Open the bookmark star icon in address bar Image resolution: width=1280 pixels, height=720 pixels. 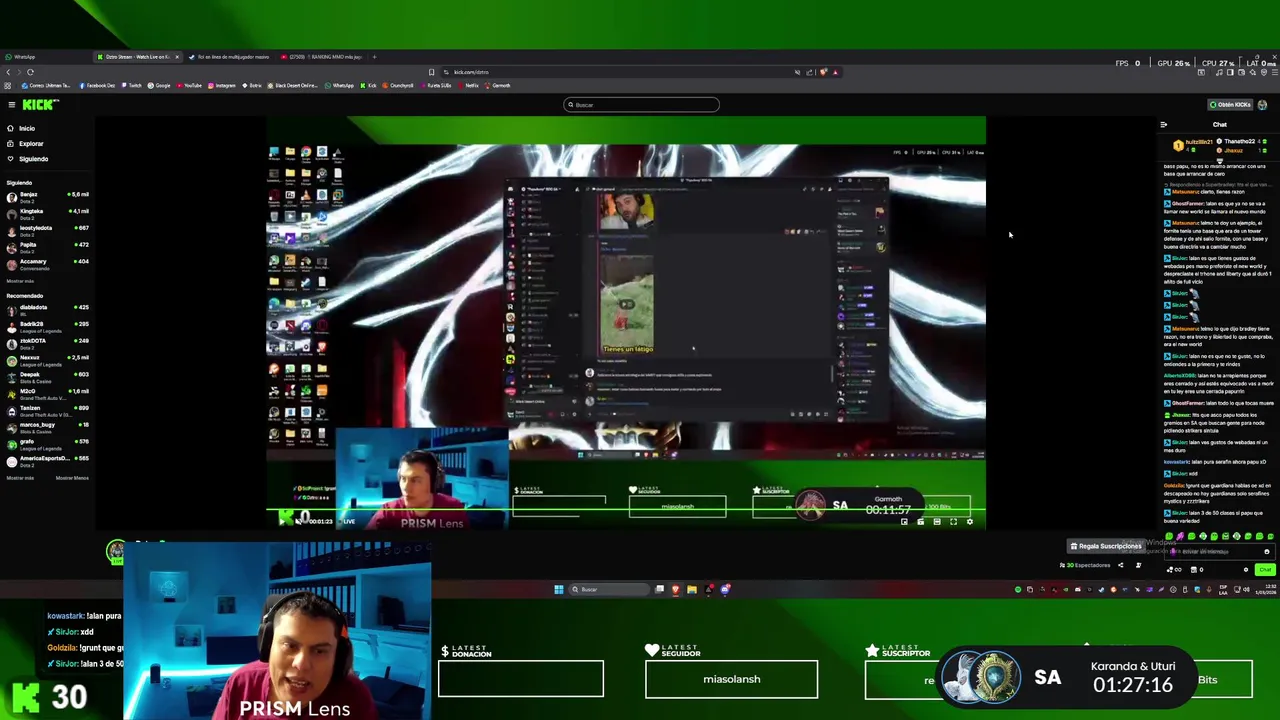[x=431, y=72]
